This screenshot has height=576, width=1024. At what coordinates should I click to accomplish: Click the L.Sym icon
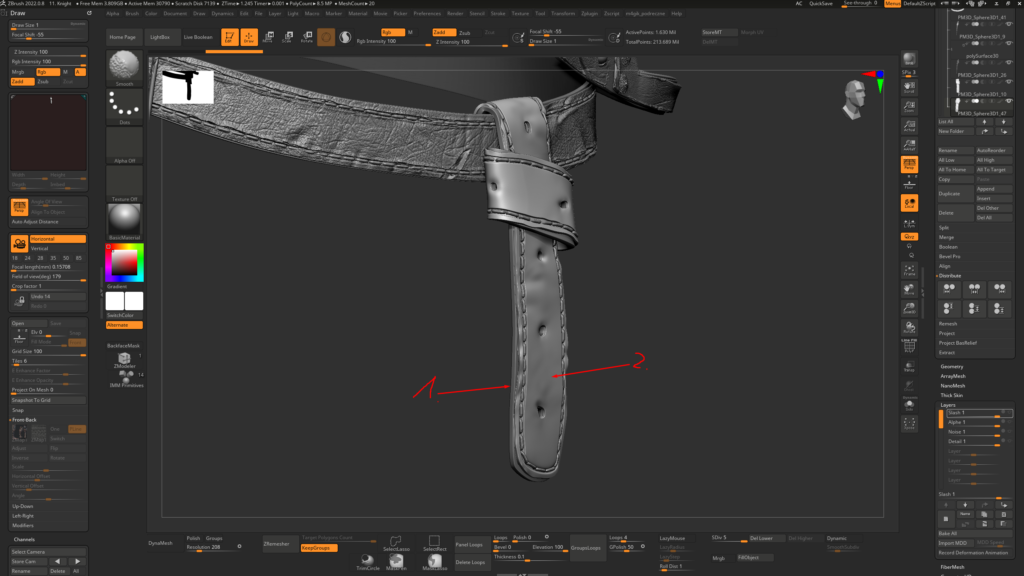click(909, 223)
